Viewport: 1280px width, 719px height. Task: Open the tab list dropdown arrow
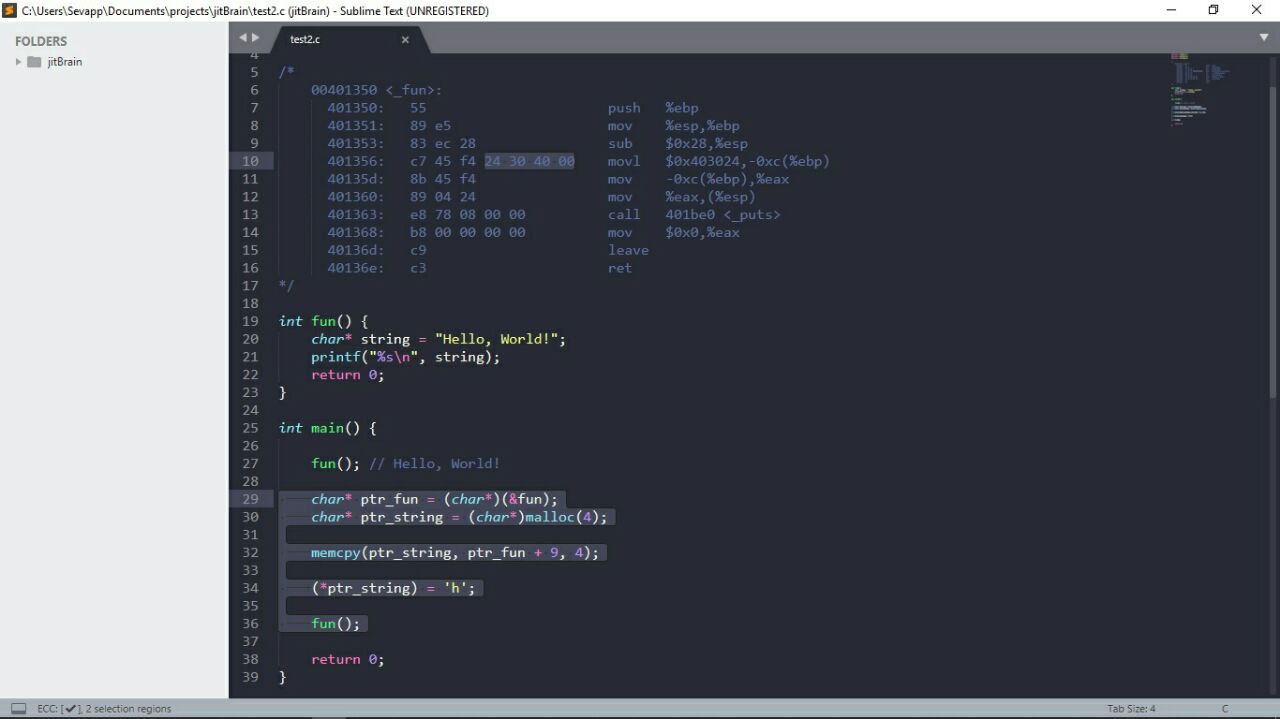[x=1264, y=38]
